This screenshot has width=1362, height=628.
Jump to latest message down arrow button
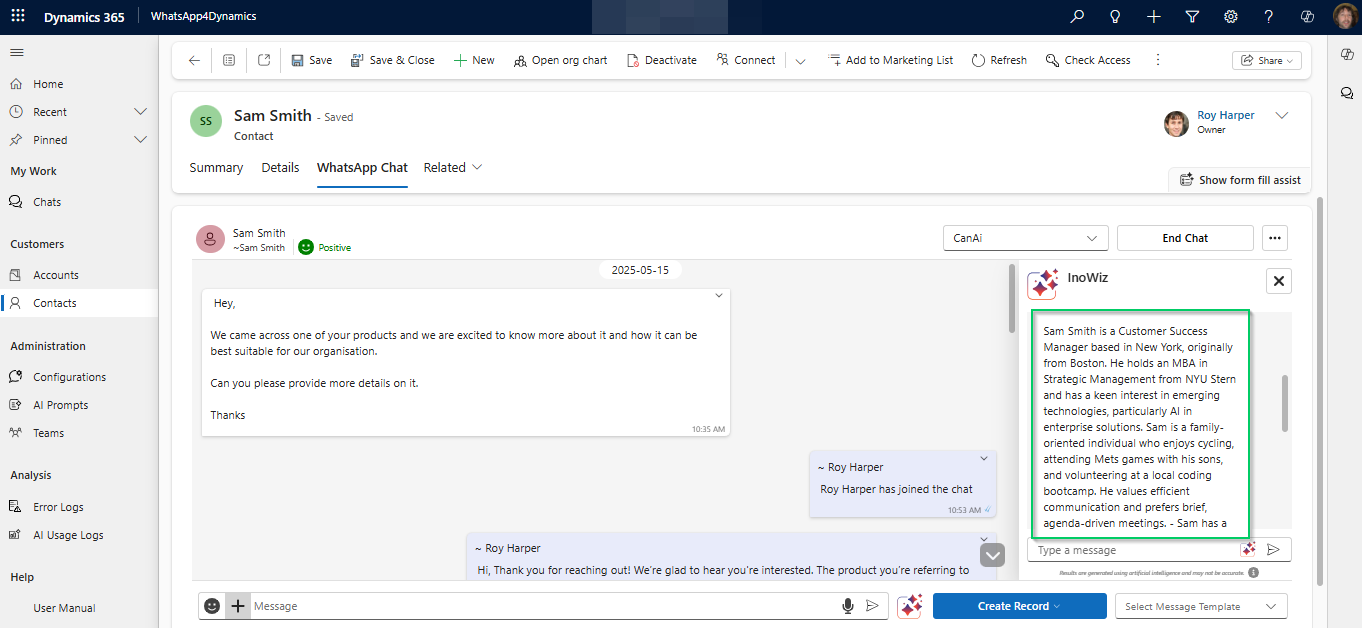[x=992, y=554]
